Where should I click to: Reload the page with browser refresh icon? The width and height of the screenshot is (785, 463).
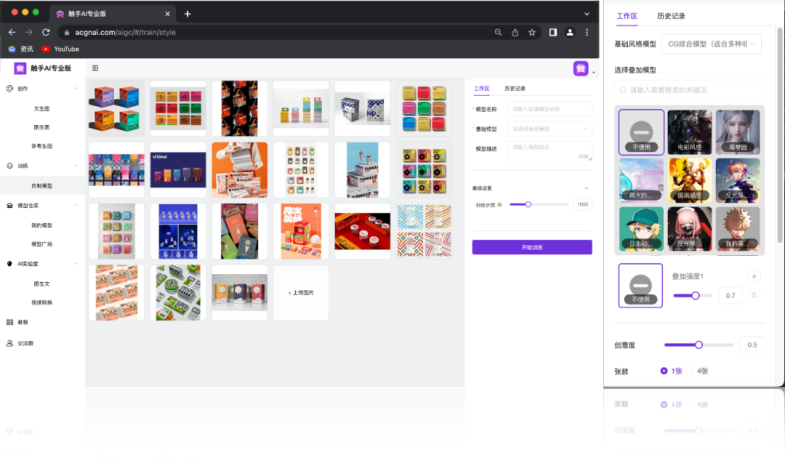point(42,32)
